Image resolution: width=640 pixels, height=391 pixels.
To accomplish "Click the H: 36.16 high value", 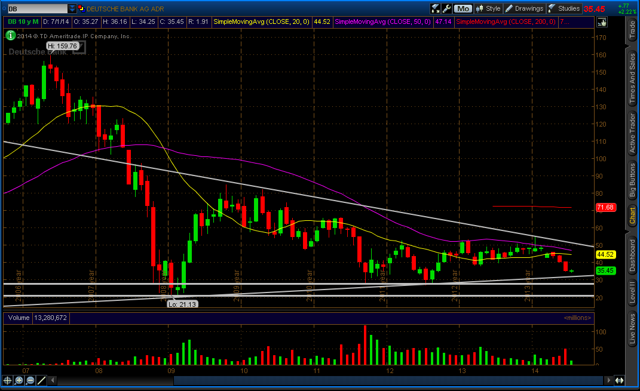I will click(x=115, y=22).
